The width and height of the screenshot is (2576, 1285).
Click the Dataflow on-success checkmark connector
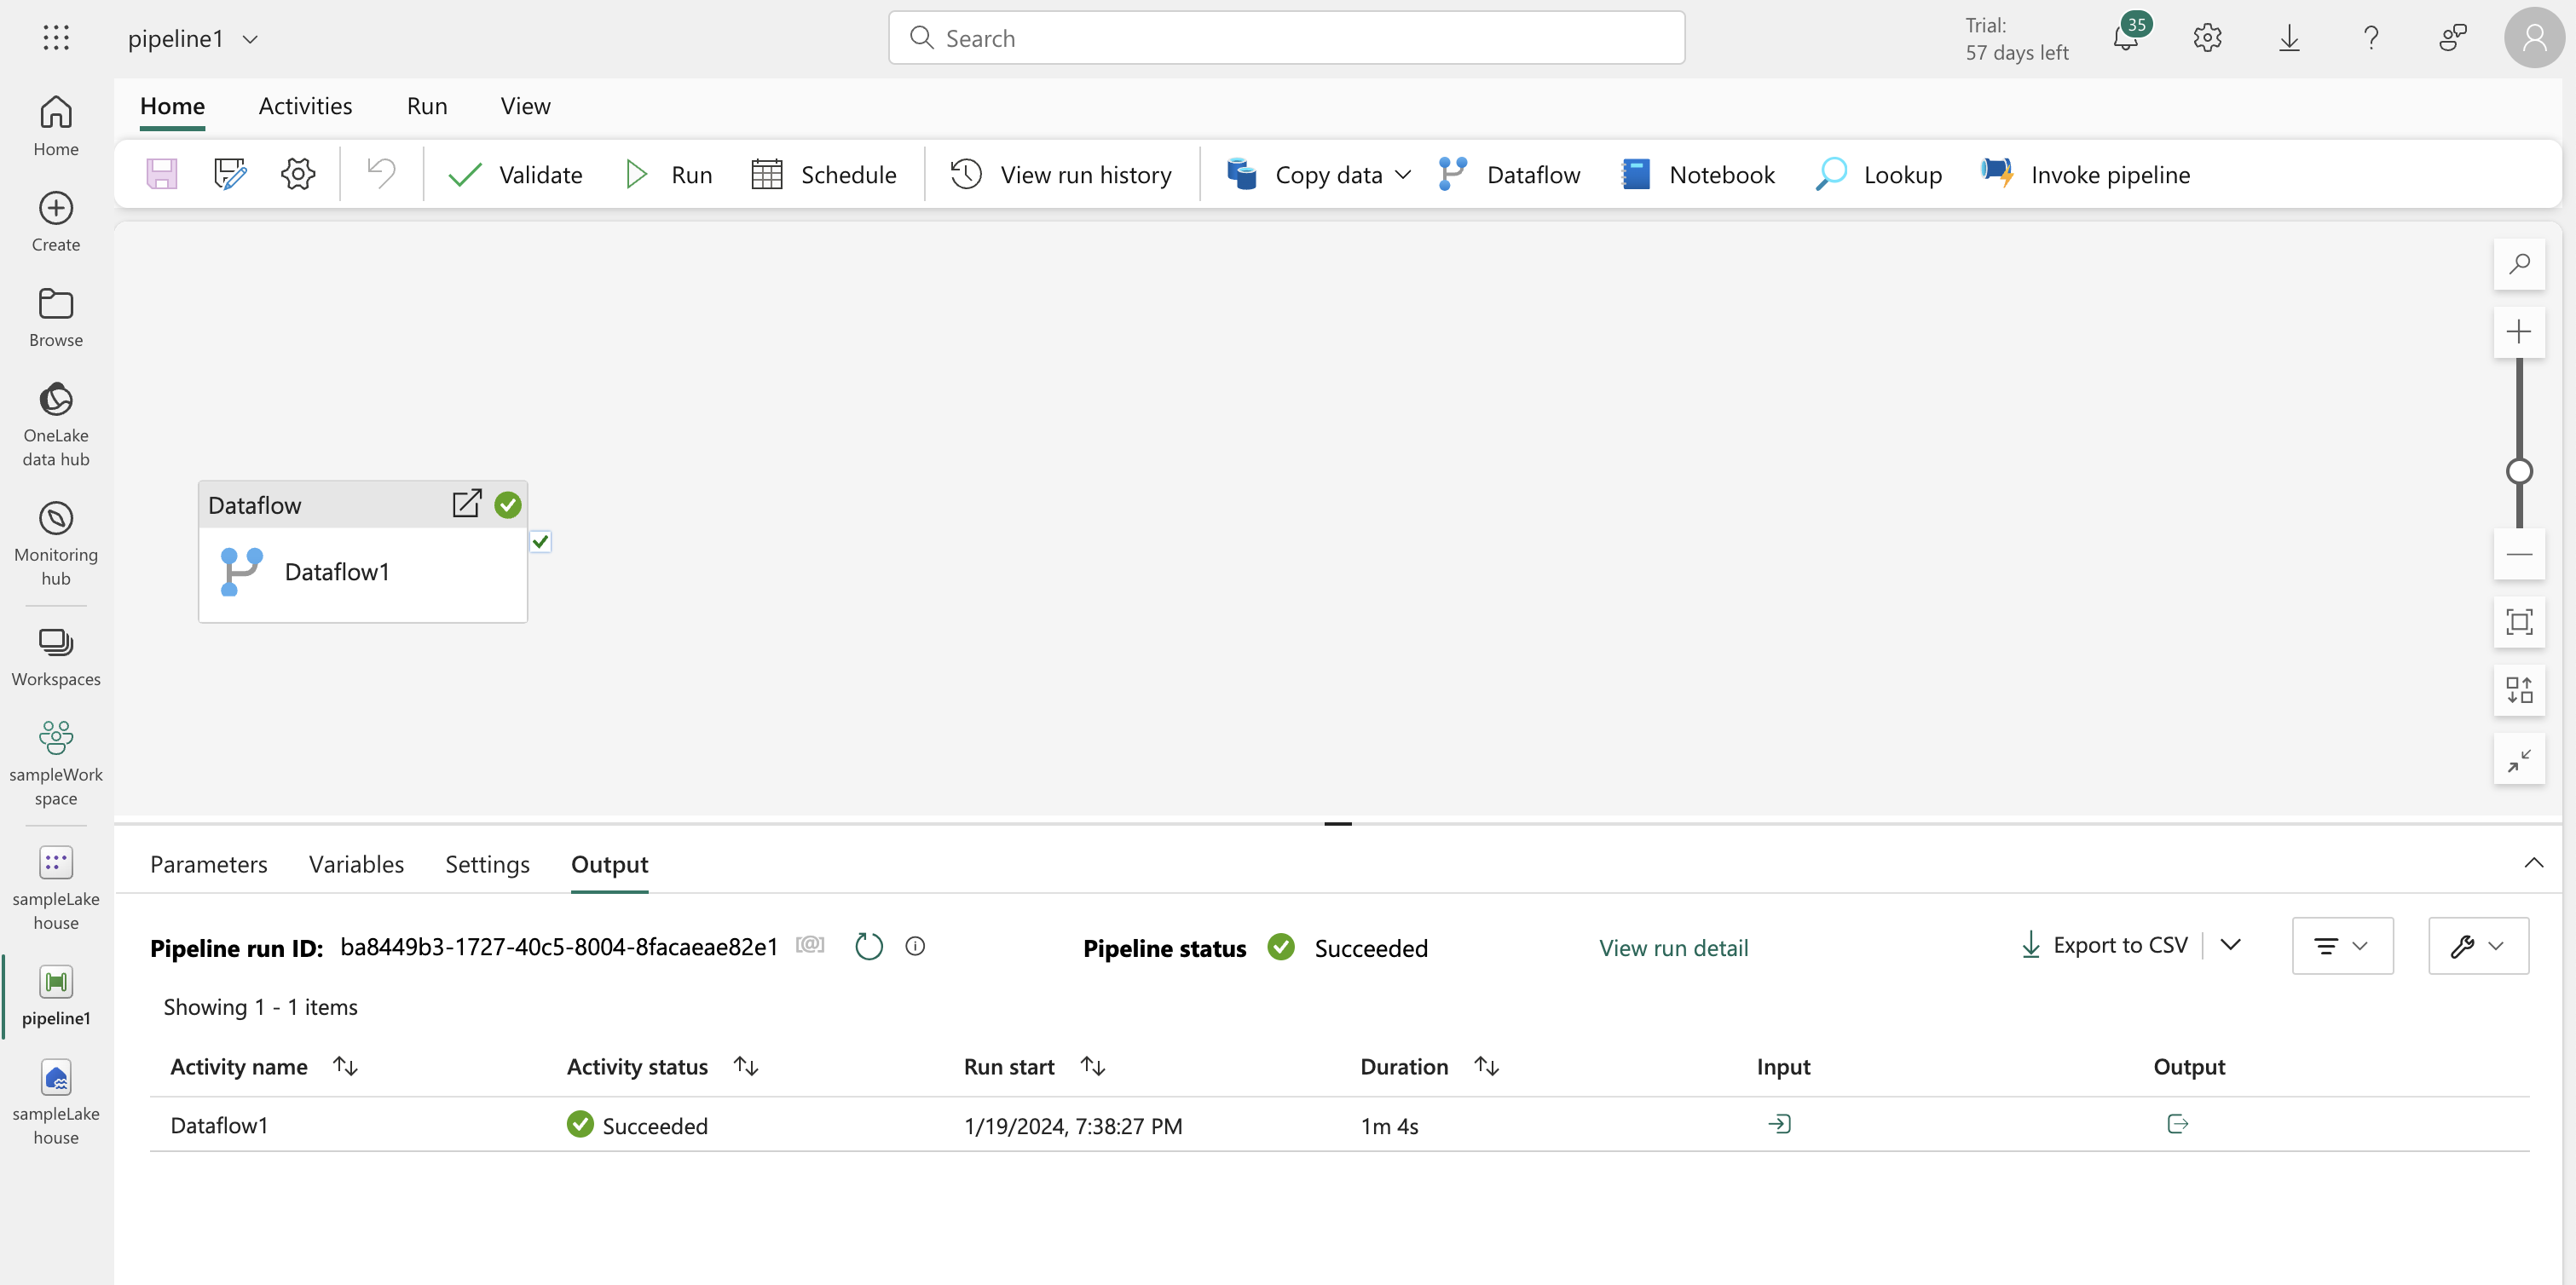pyautogui.click(x=540, y=541)
